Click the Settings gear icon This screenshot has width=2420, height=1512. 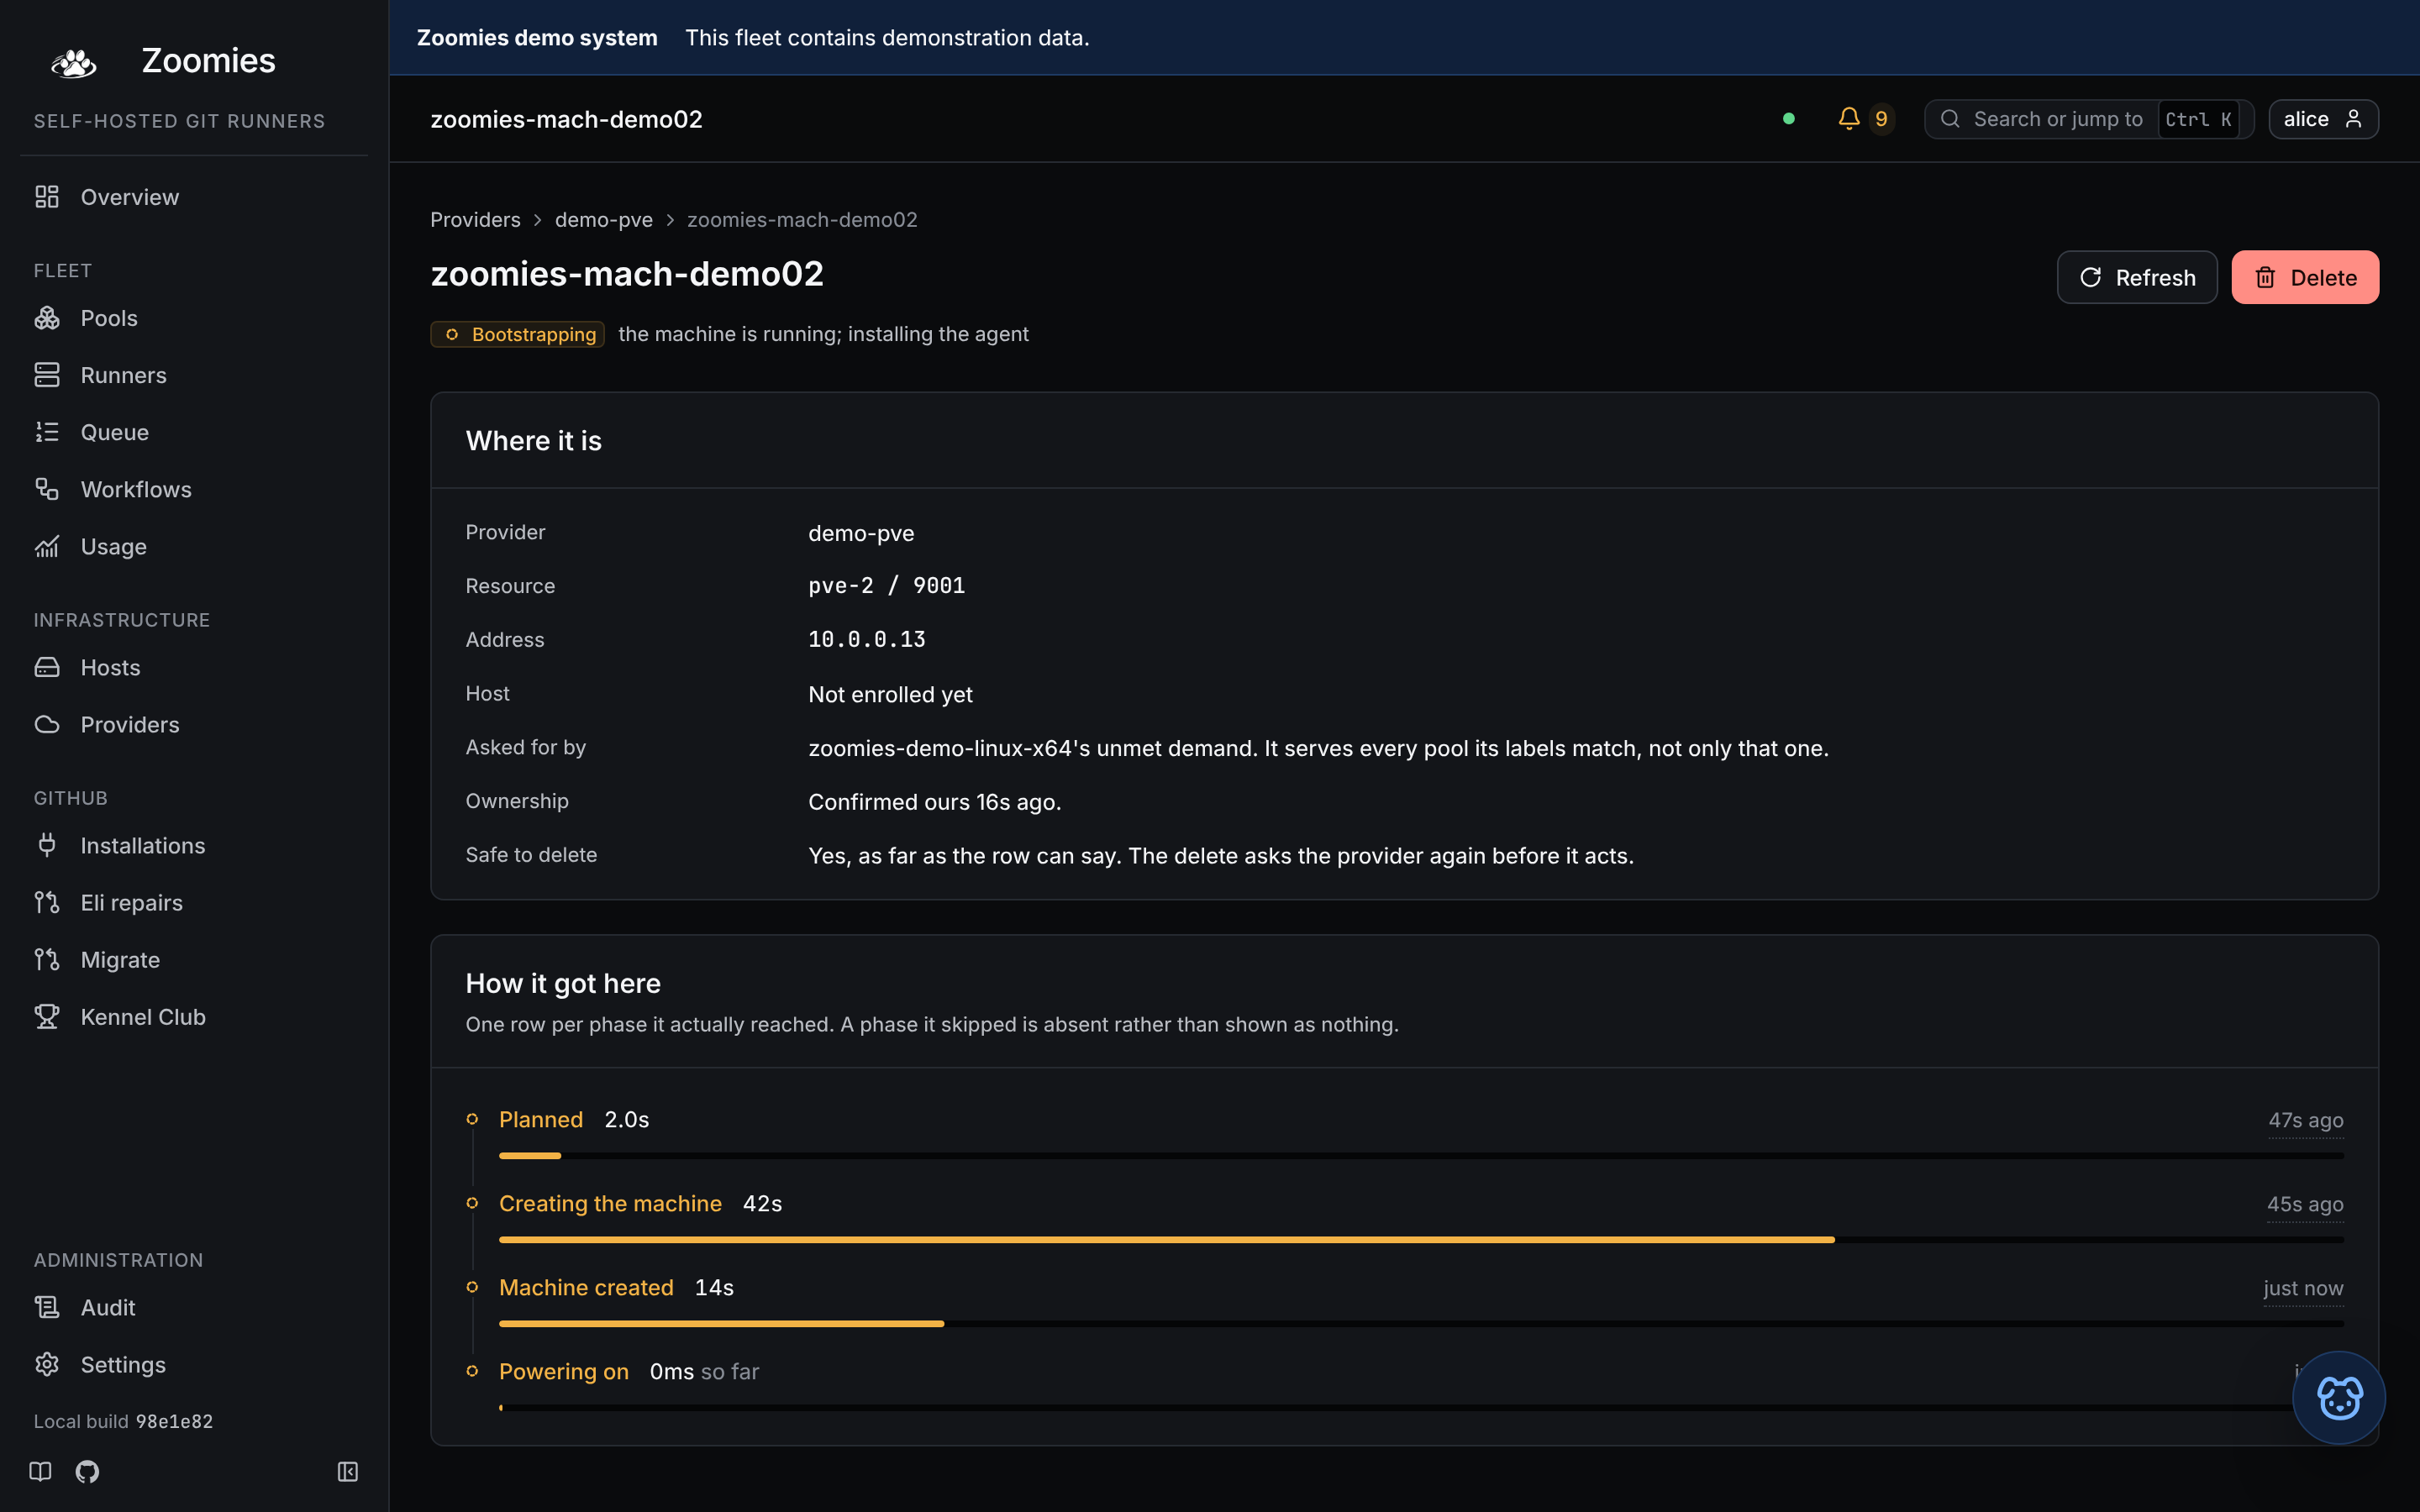pos(47,1364)
